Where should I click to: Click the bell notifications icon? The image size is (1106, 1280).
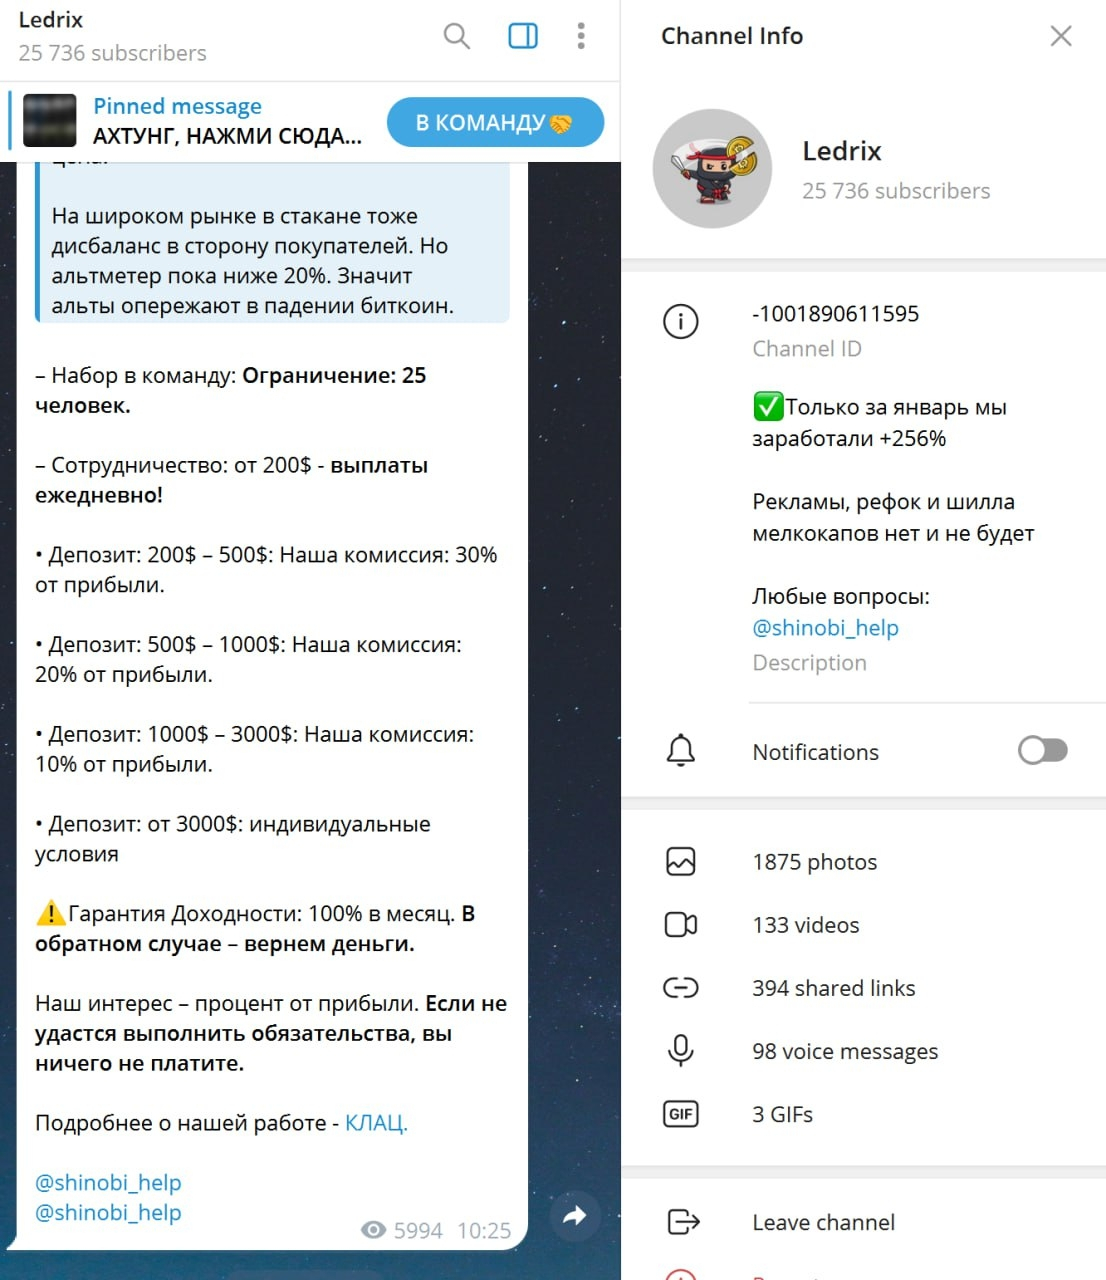click(x=681, y=751)
